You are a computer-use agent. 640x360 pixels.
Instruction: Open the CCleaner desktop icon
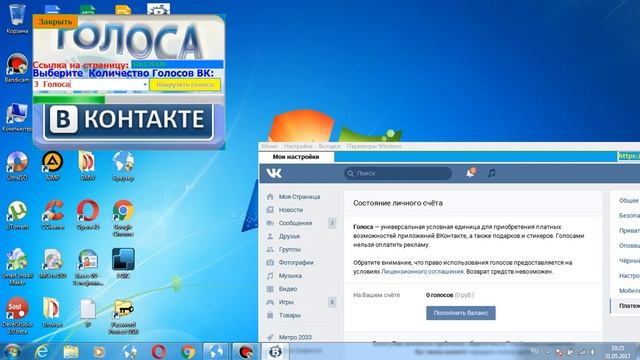(x=53, y=215)
